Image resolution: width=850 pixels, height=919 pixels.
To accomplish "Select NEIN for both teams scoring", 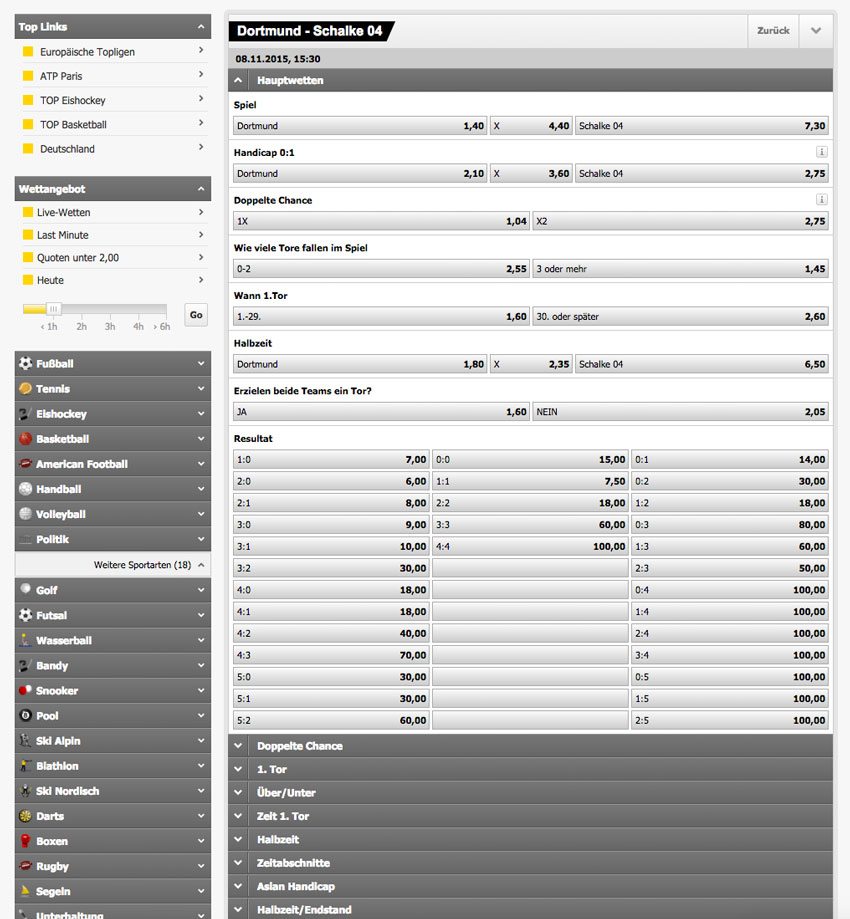I will pyautogui.click(x=681, y=411).
